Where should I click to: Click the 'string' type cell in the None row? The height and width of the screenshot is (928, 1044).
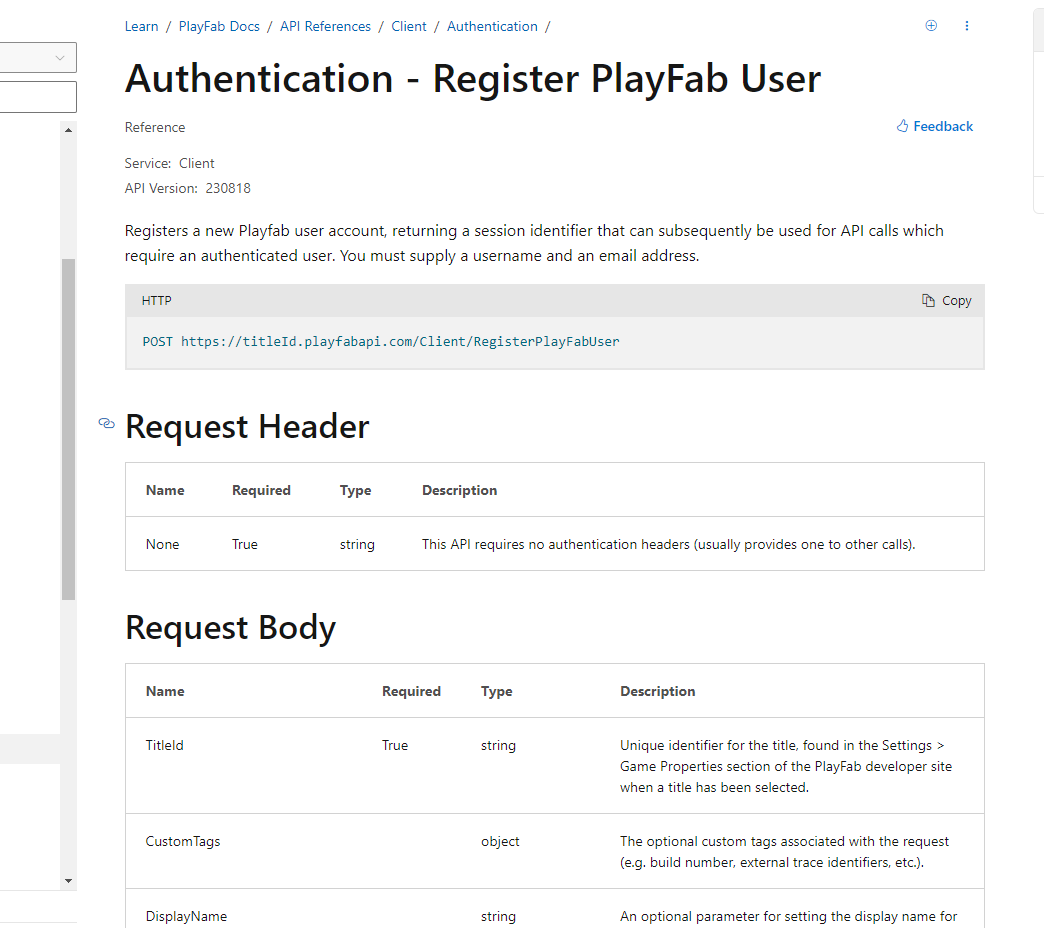pos(357,545)
